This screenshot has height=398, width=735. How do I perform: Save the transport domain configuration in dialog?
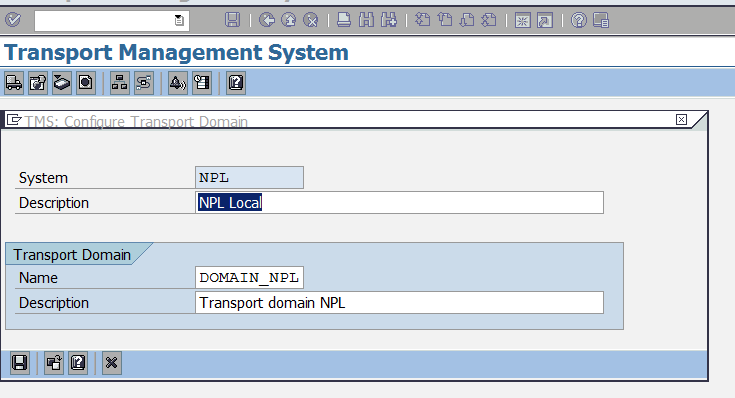[x=20, y=363]
